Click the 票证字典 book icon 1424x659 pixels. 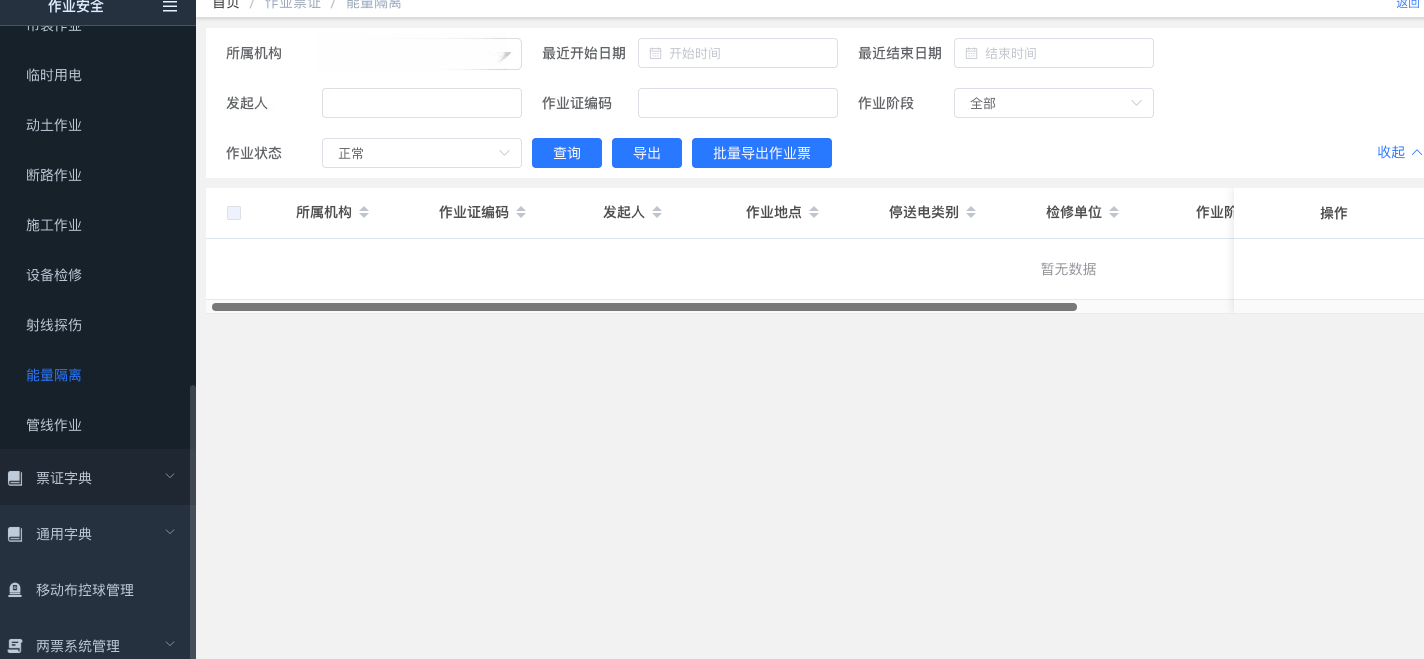[x=15, y=478]
